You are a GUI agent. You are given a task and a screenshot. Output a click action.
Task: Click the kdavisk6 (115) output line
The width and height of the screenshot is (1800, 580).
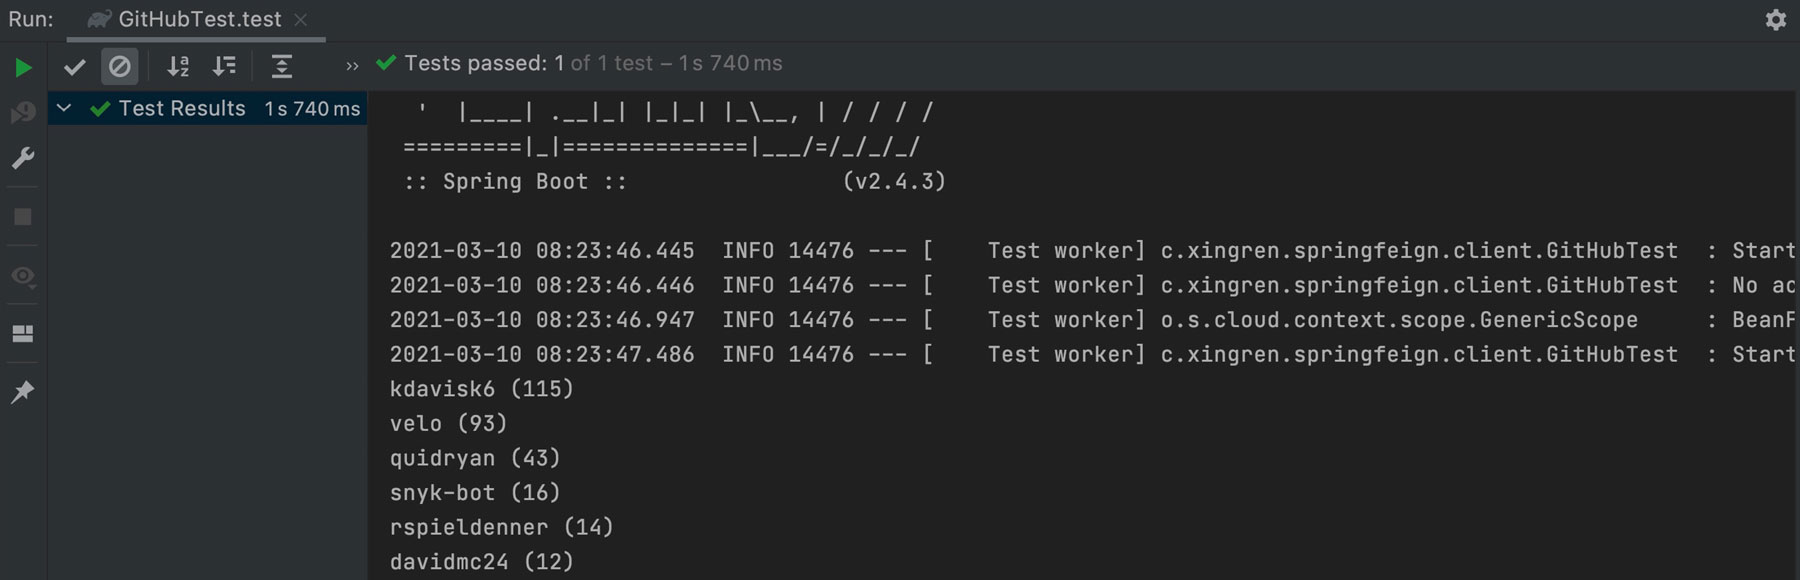(481, 389)
